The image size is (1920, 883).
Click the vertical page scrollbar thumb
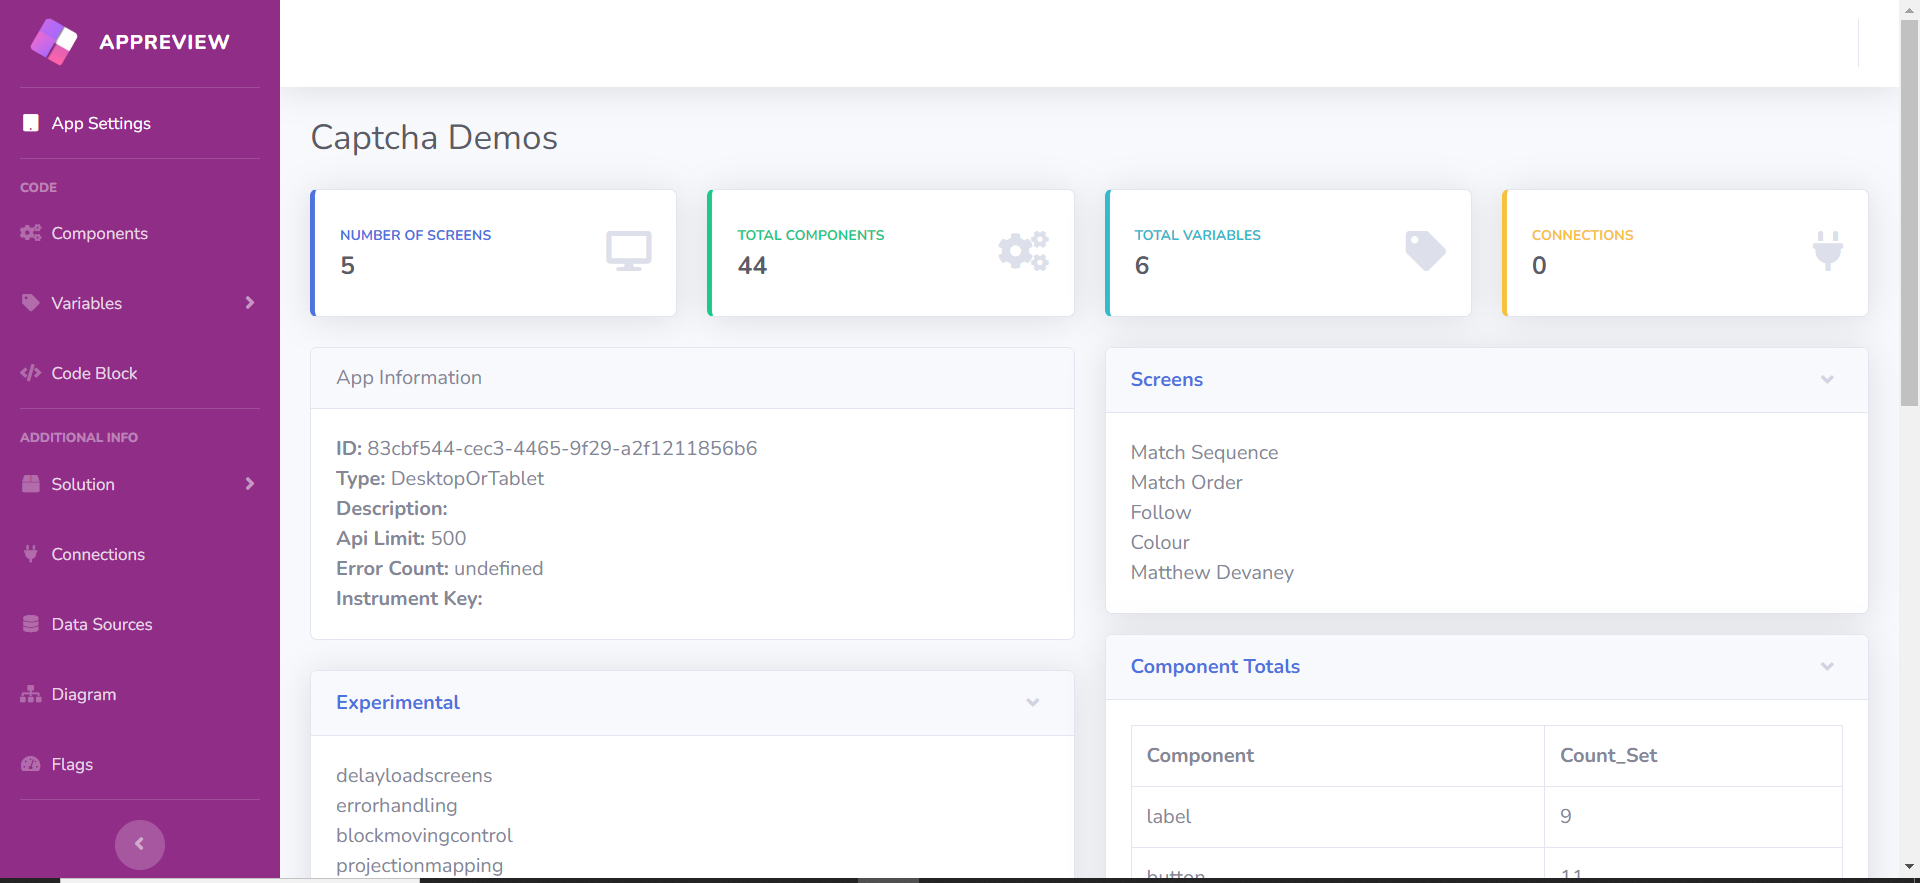1909,210
